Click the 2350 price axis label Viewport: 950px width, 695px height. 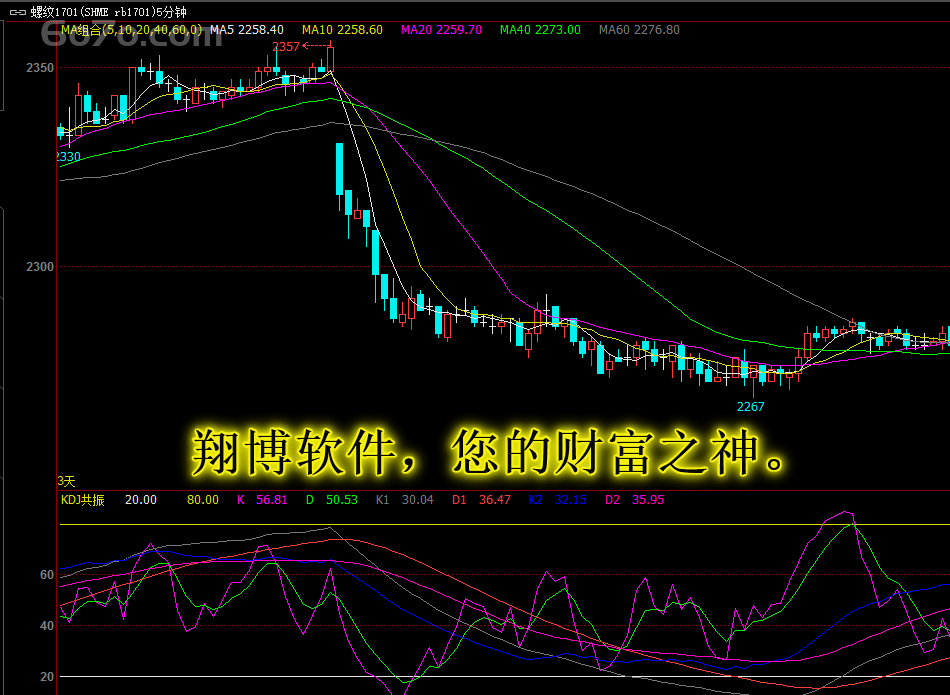pyautogui.click(x=39, y=68)
